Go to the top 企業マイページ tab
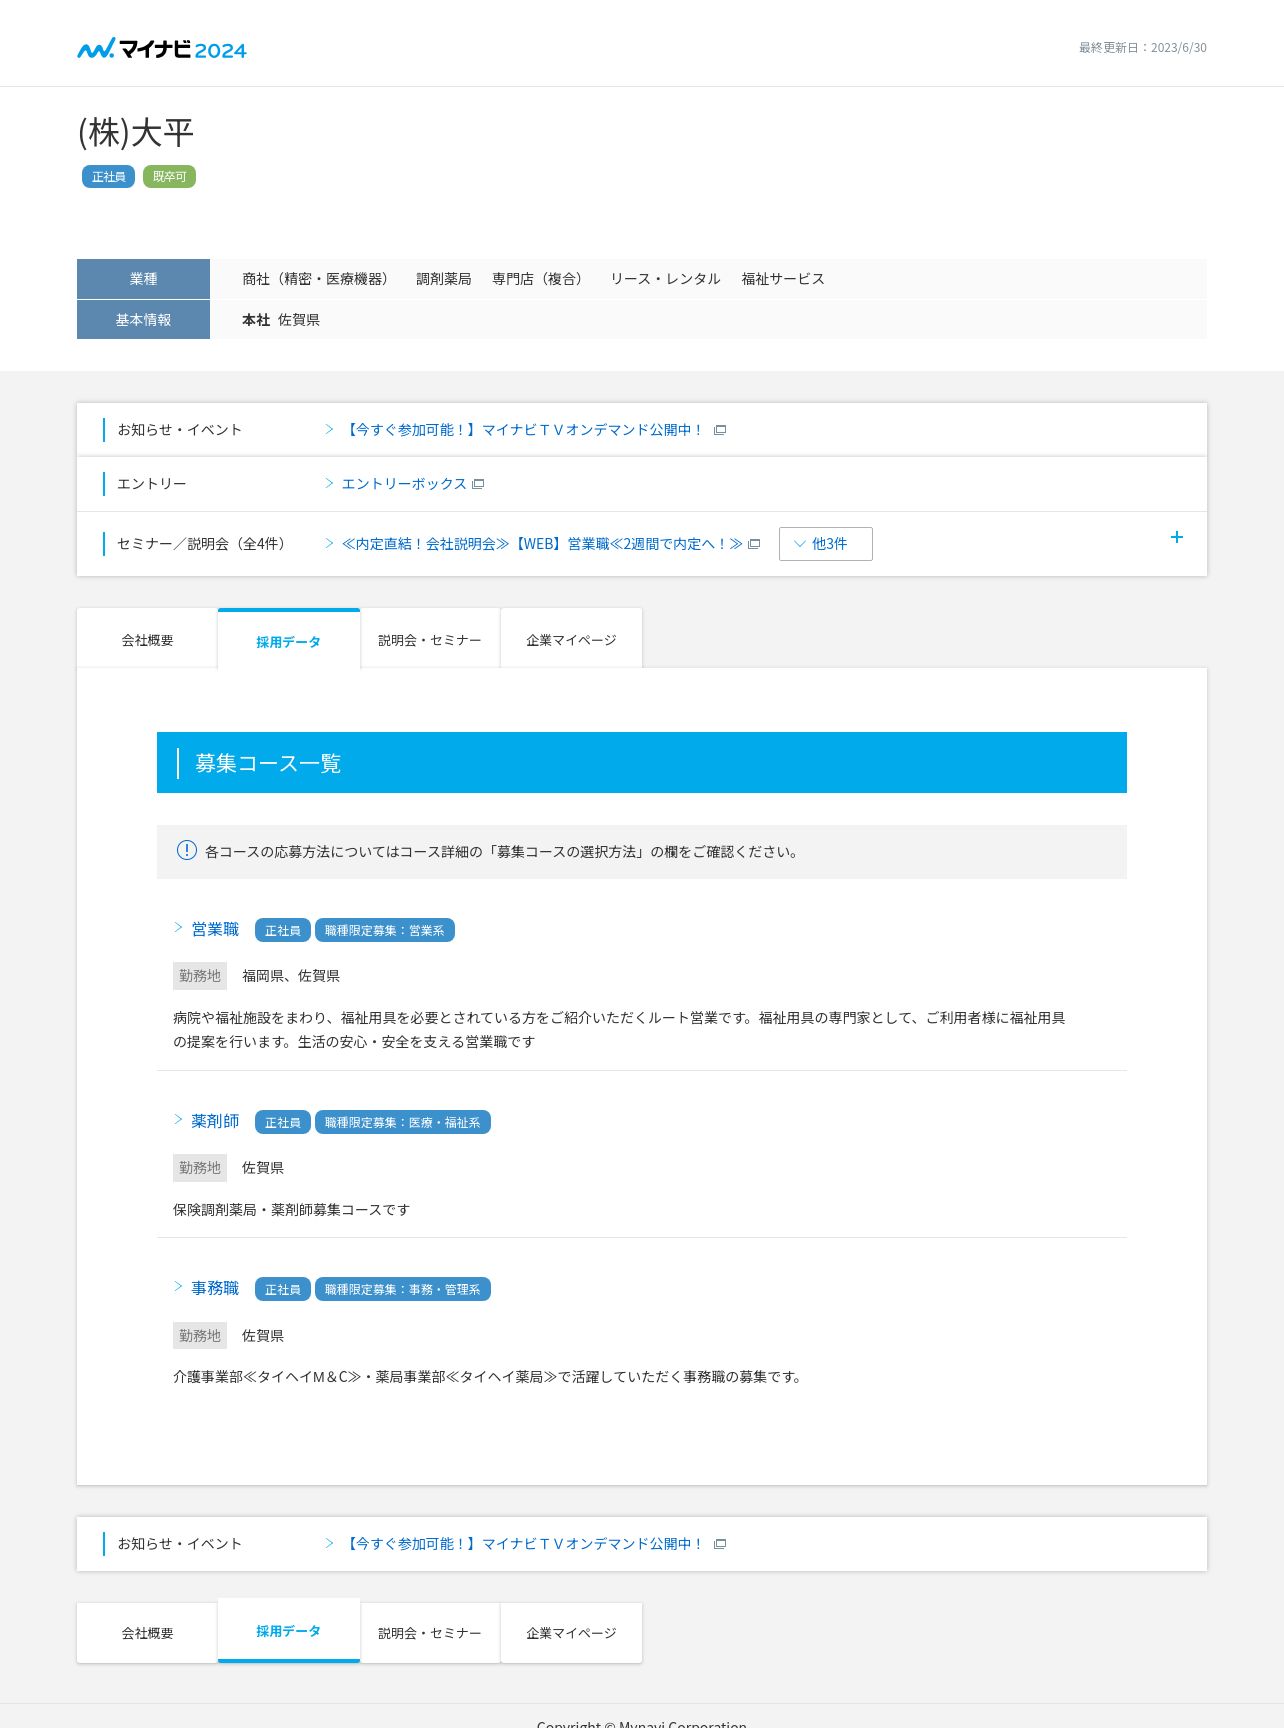The height and width of the screenshot is (1728, 1284). tap(571, 639)
